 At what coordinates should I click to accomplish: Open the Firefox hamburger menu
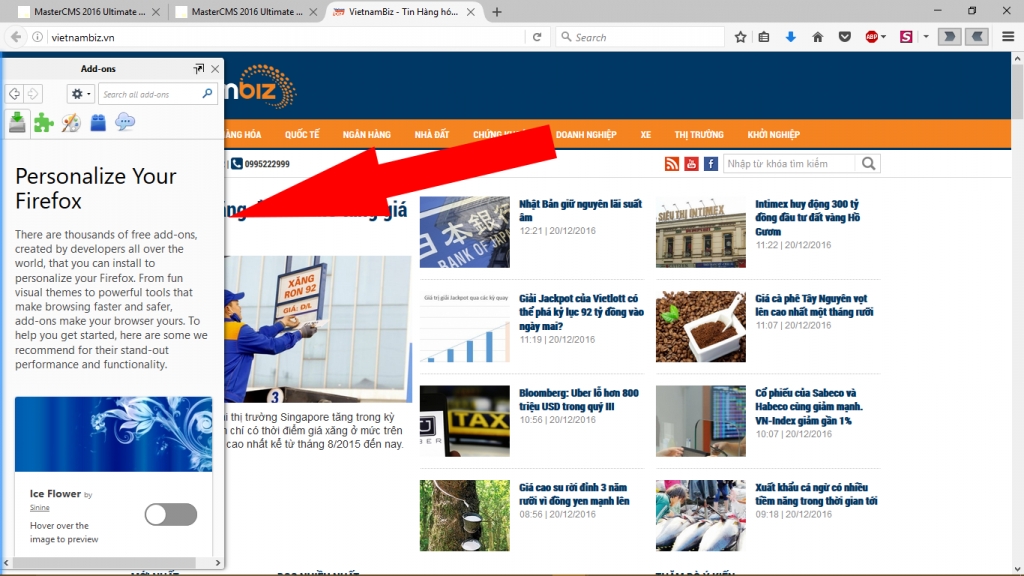(1008, 37)
